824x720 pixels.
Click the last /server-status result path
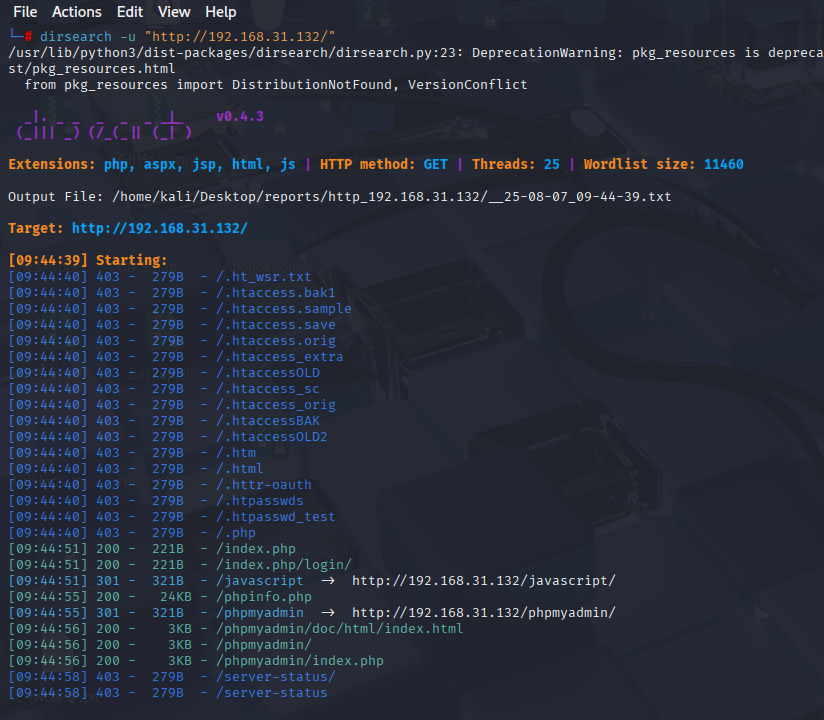272,693
